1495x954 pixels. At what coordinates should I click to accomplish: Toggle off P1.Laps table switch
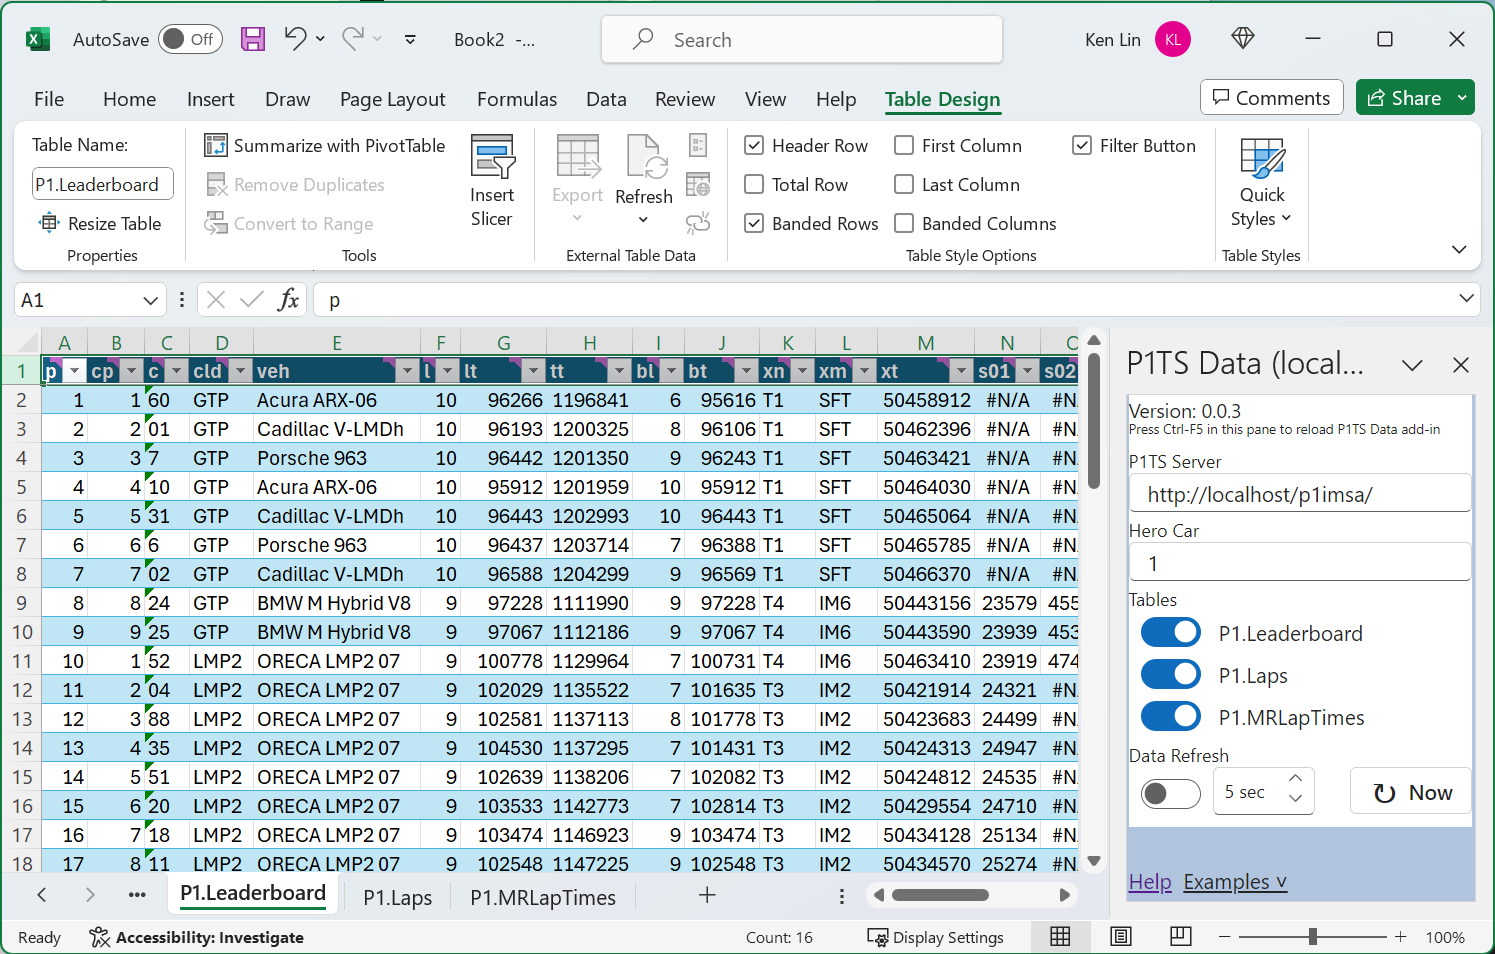pos(1171,675)
